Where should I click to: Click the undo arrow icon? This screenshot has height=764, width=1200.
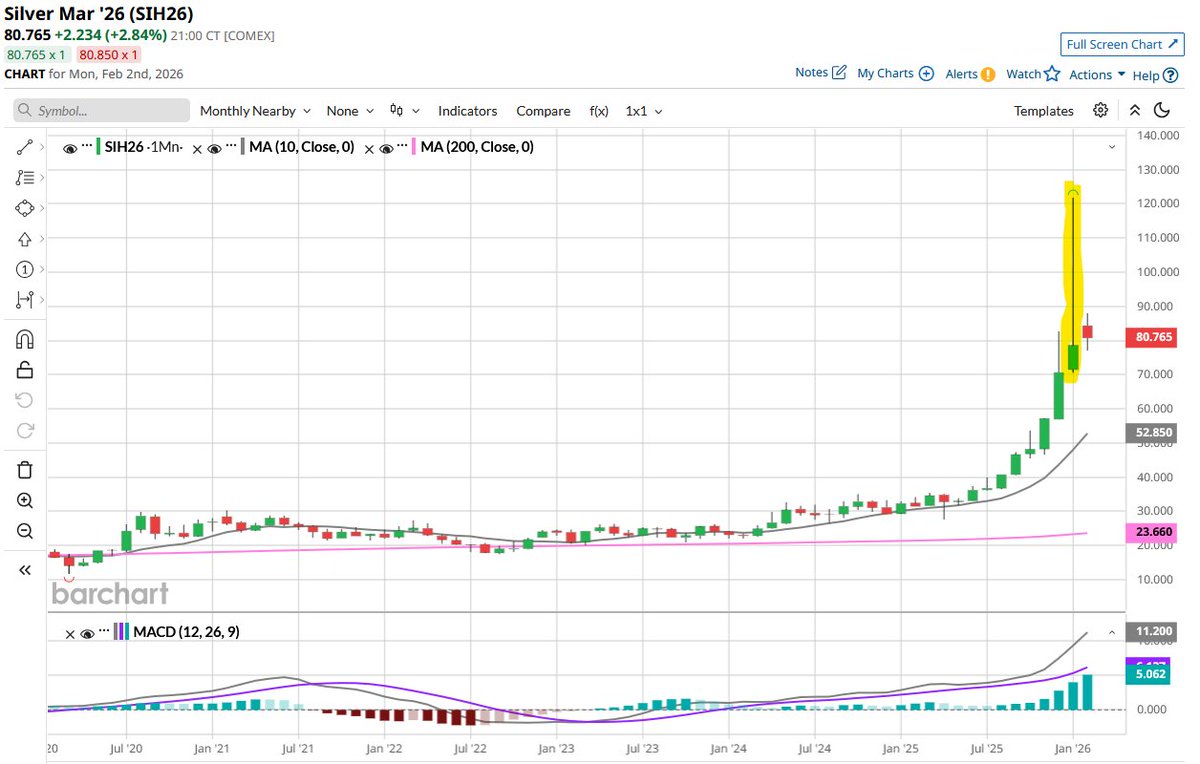[25, 401]
